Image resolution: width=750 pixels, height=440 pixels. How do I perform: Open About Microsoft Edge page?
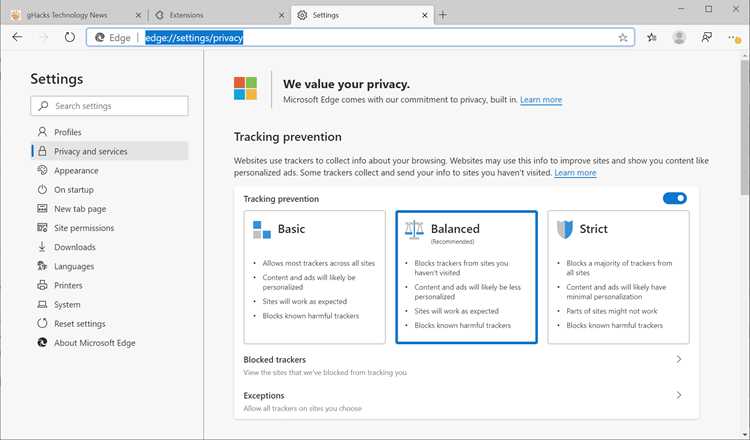tap(110, 342)
